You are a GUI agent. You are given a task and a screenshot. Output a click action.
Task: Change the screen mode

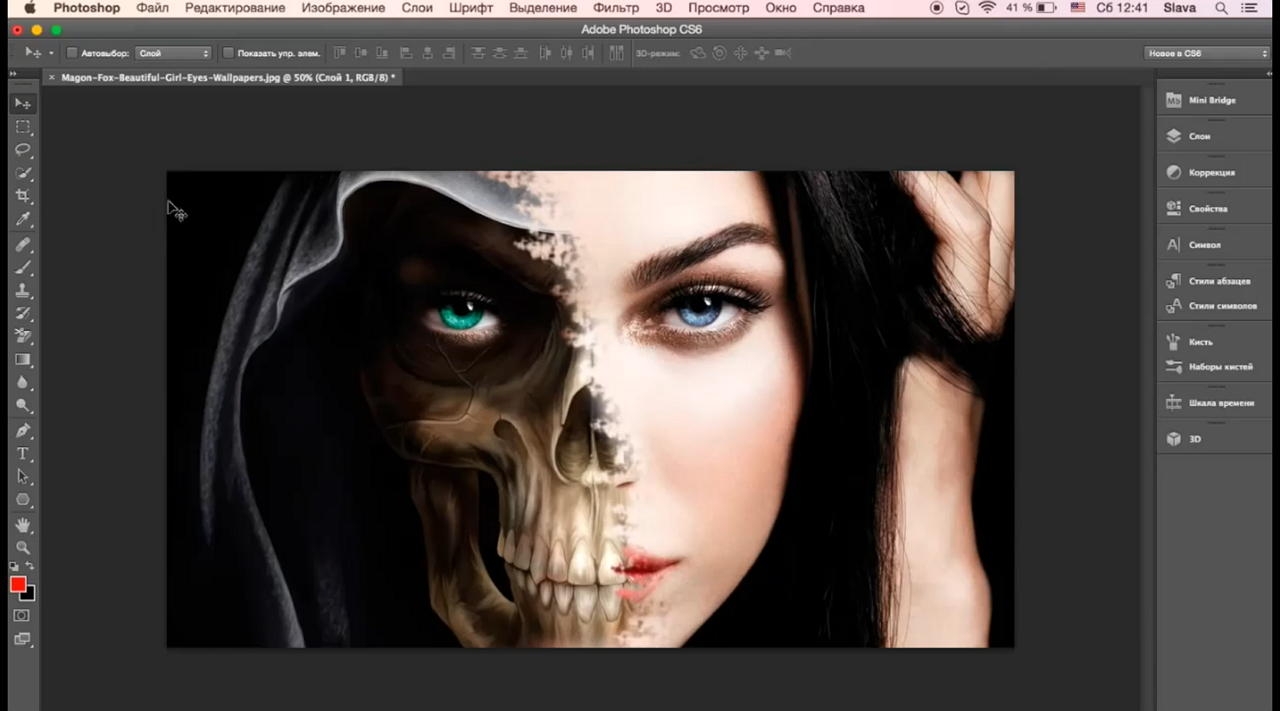click(x=22, y=640)
